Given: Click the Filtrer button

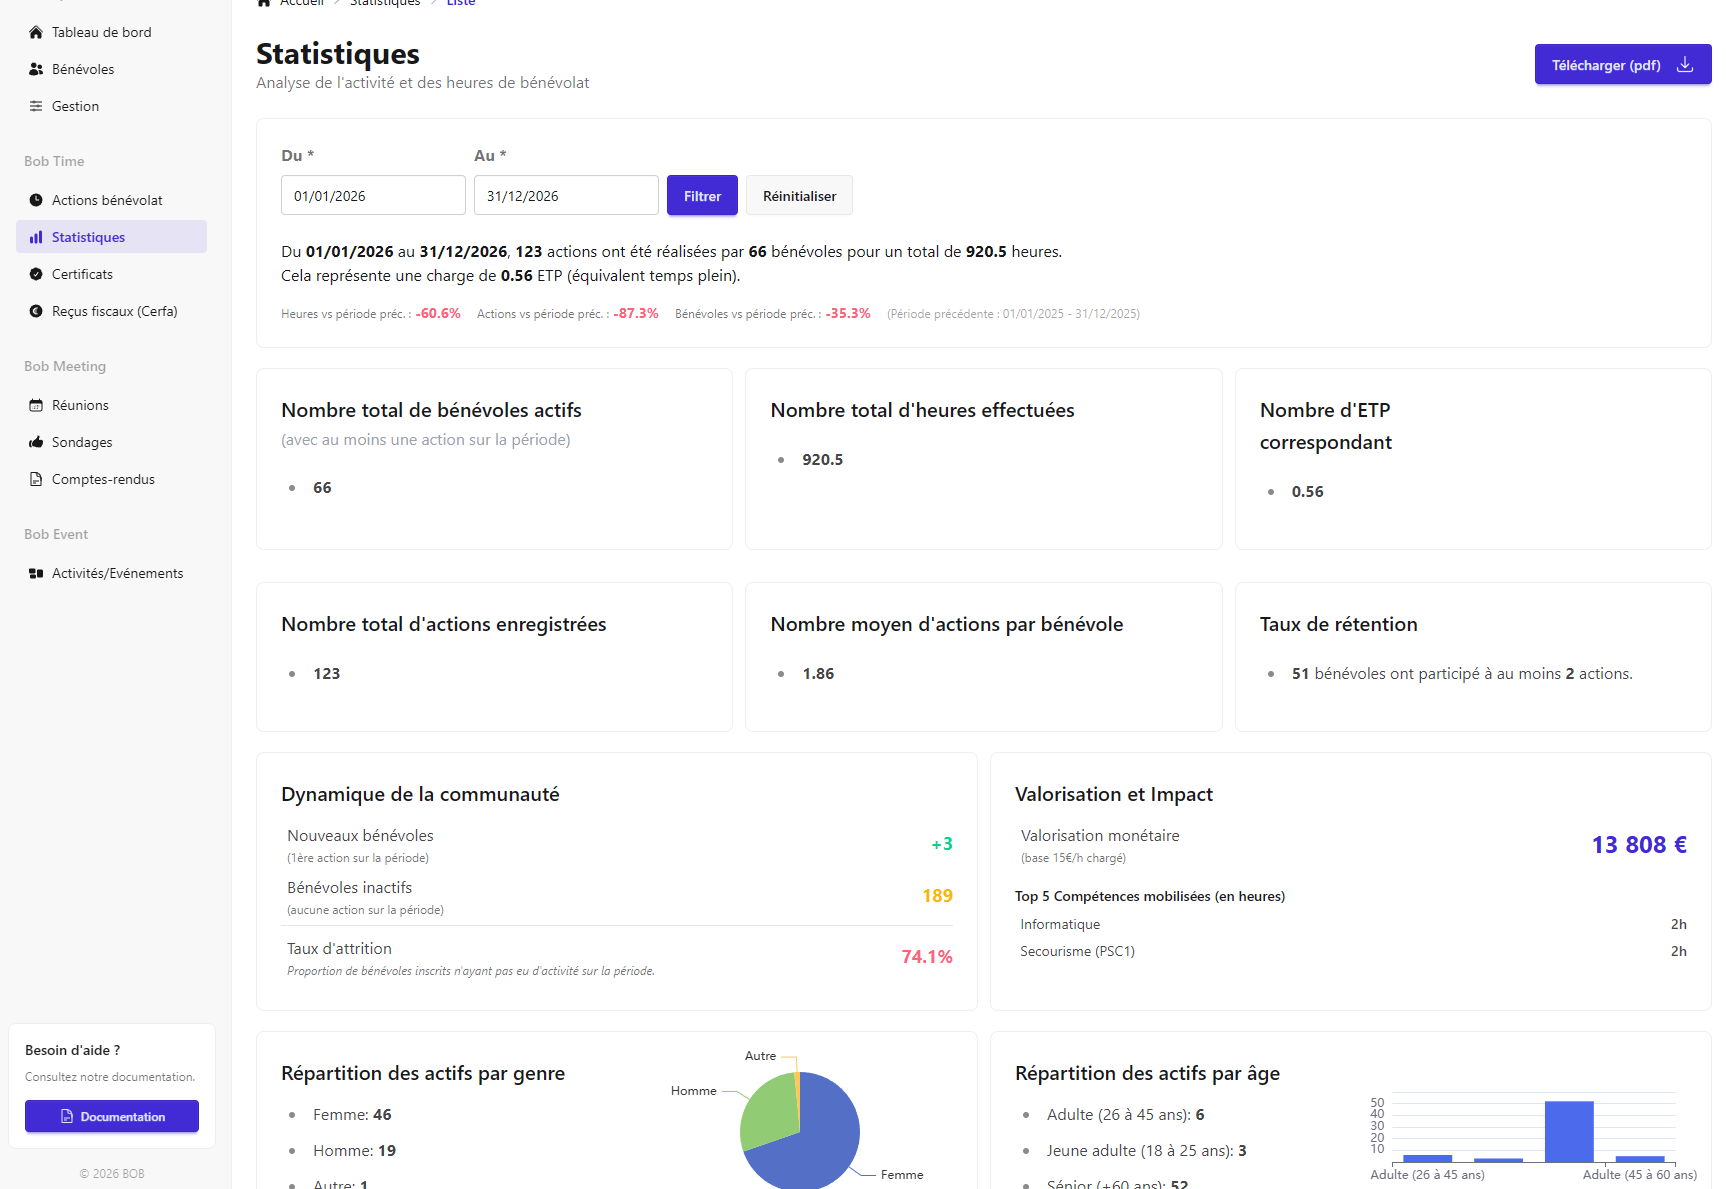Looking at the screenshot, I should 702,195.
